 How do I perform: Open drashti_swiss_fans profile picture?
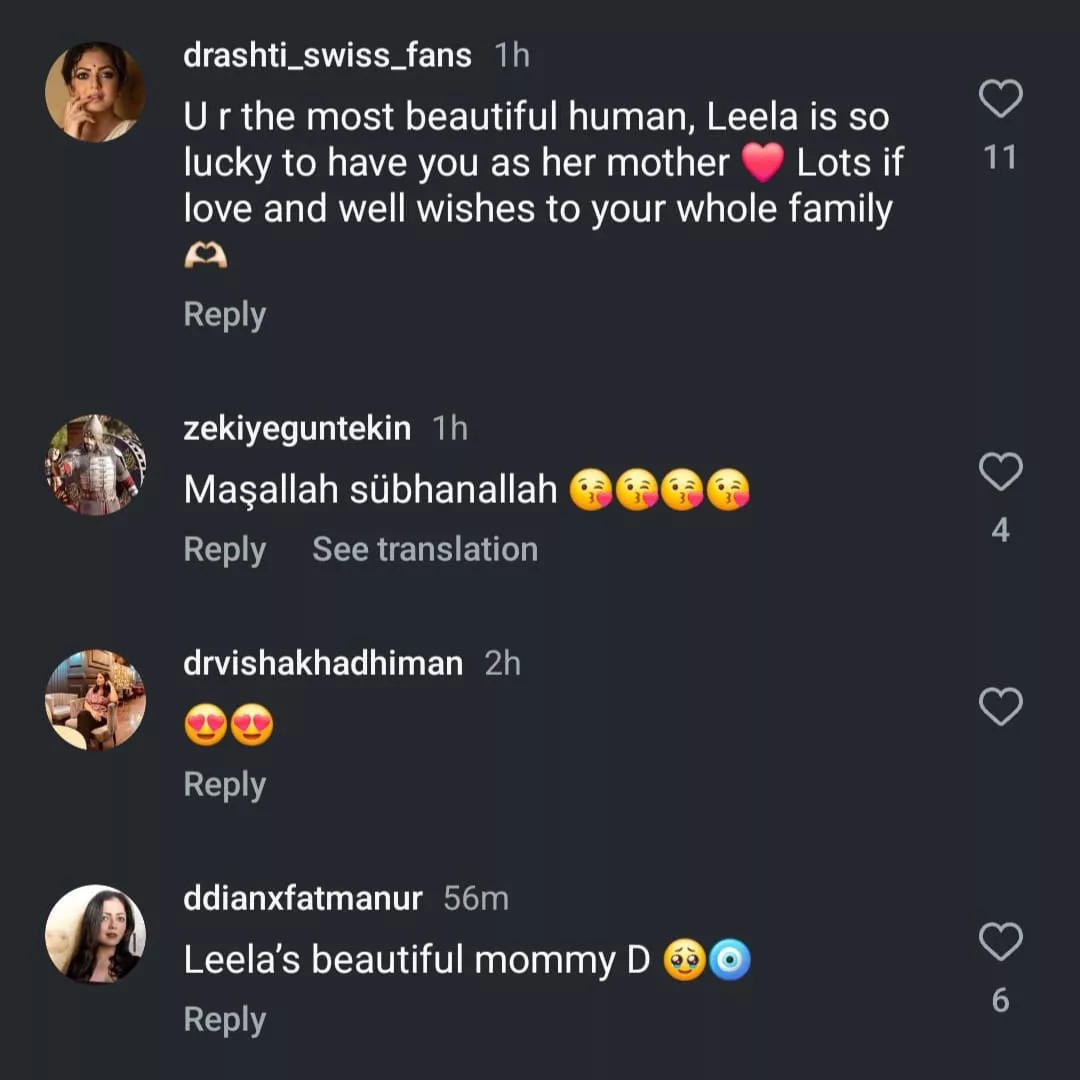click(x=95, y=92)
